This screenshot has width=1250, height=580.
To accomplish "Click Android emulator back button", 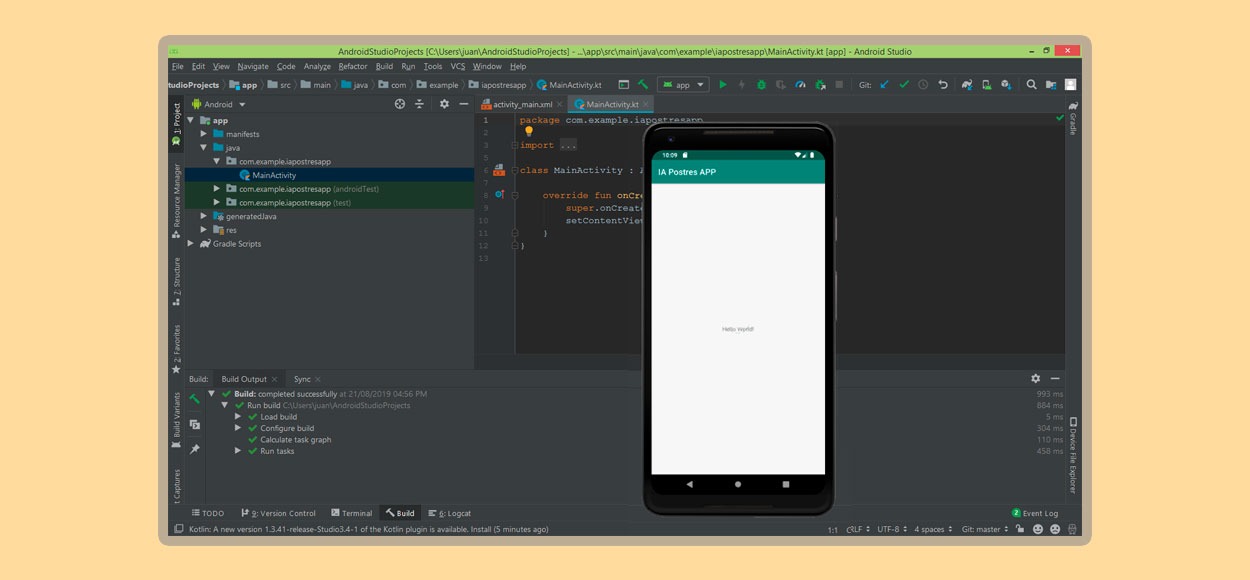I will coord(689,484).
